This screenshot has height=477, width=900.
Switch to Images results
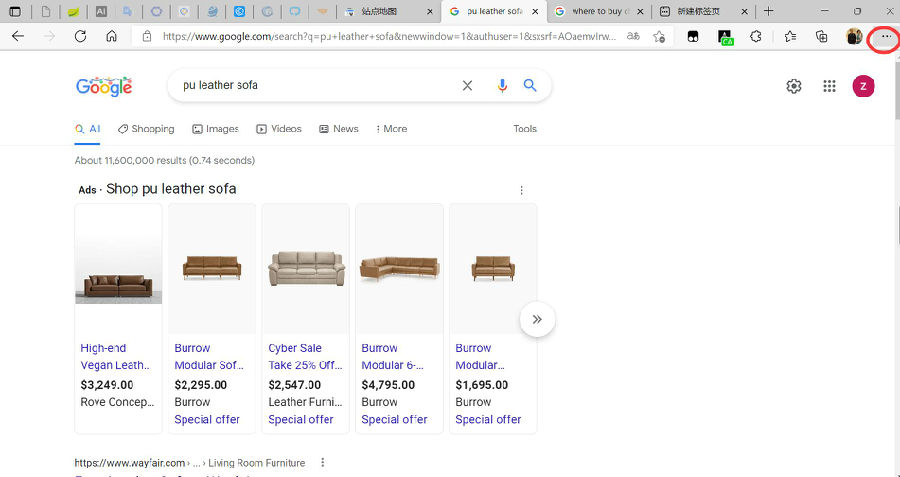[x=215, y=129]
